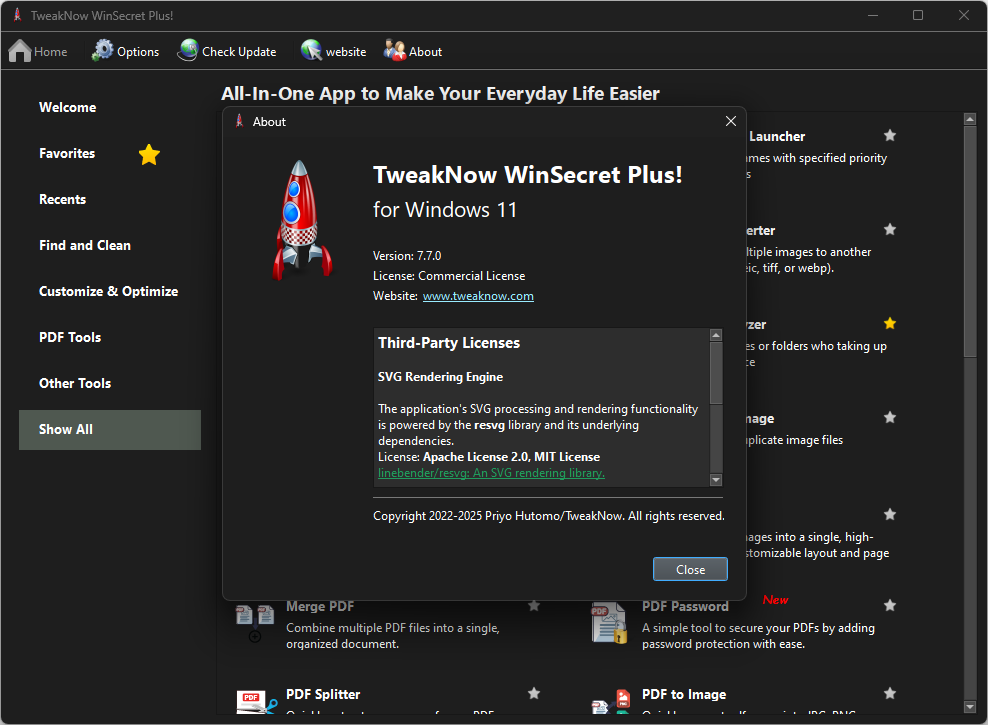Click the Home toolbar label

coord(50,52)
